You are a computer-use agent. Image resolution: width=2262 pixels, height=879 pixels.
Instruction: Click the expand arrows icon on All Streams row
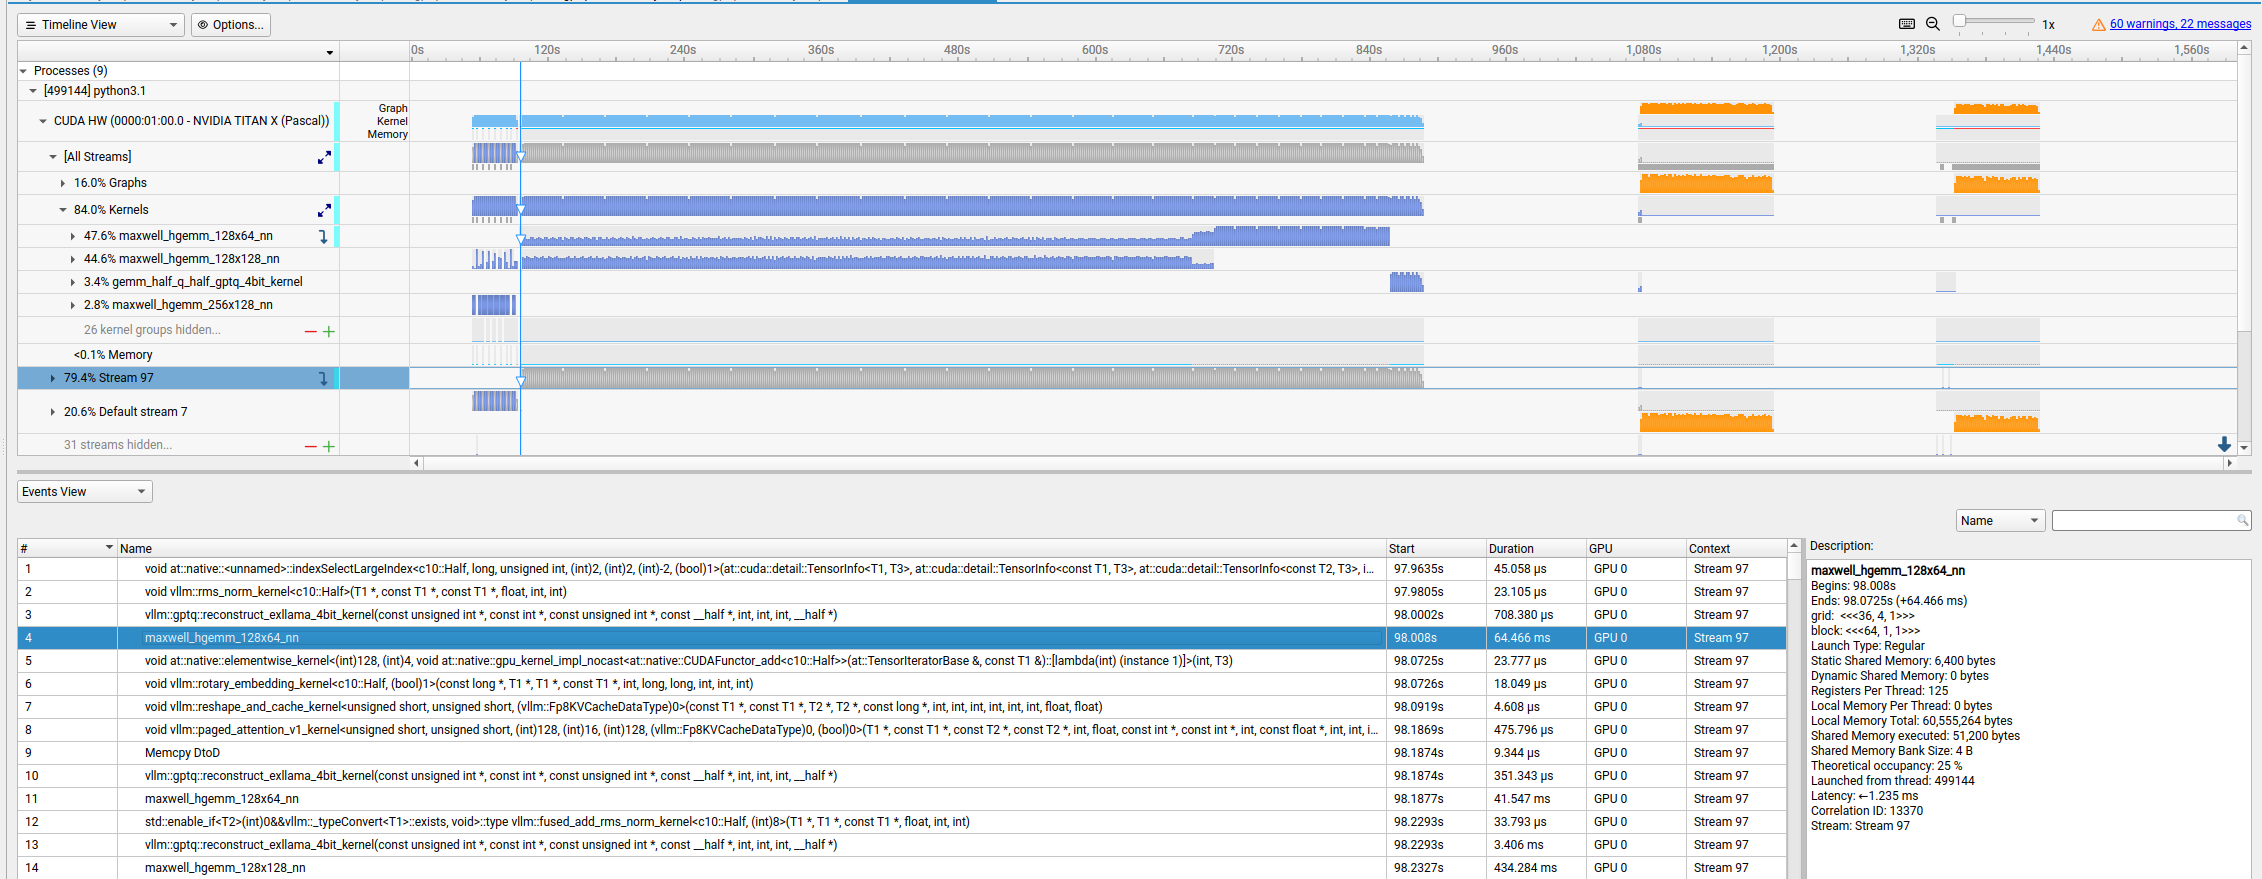tap(324, 157)
